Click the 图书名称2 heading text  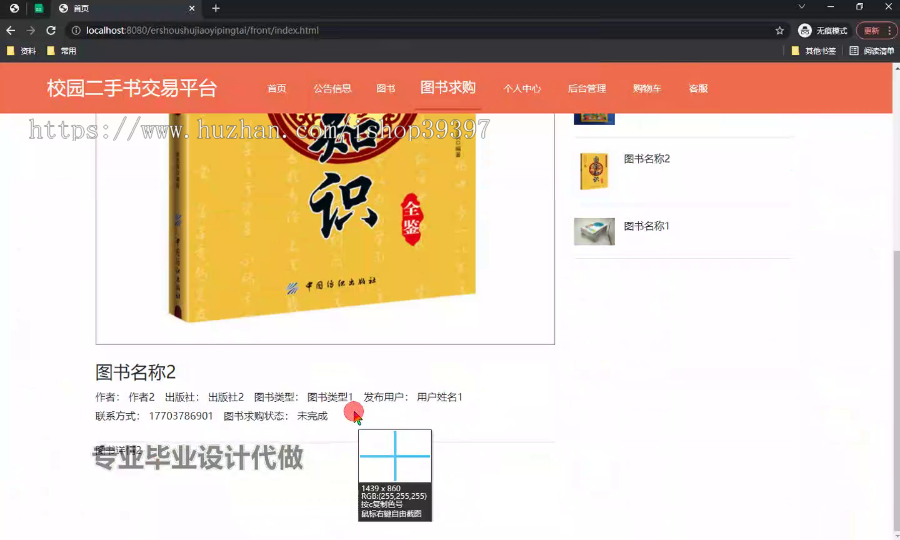[135, 372]
